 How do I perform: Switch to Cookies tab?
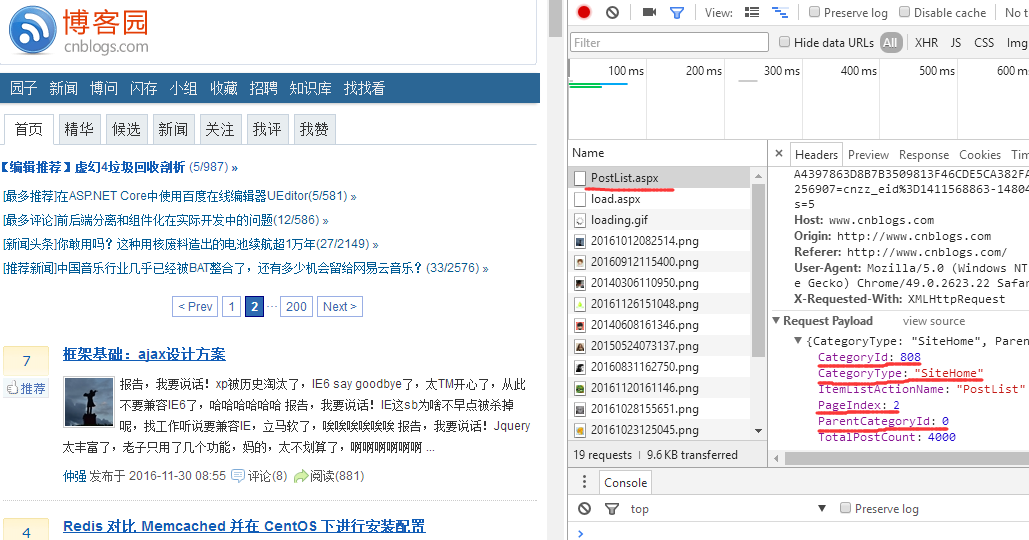(980, 155)
